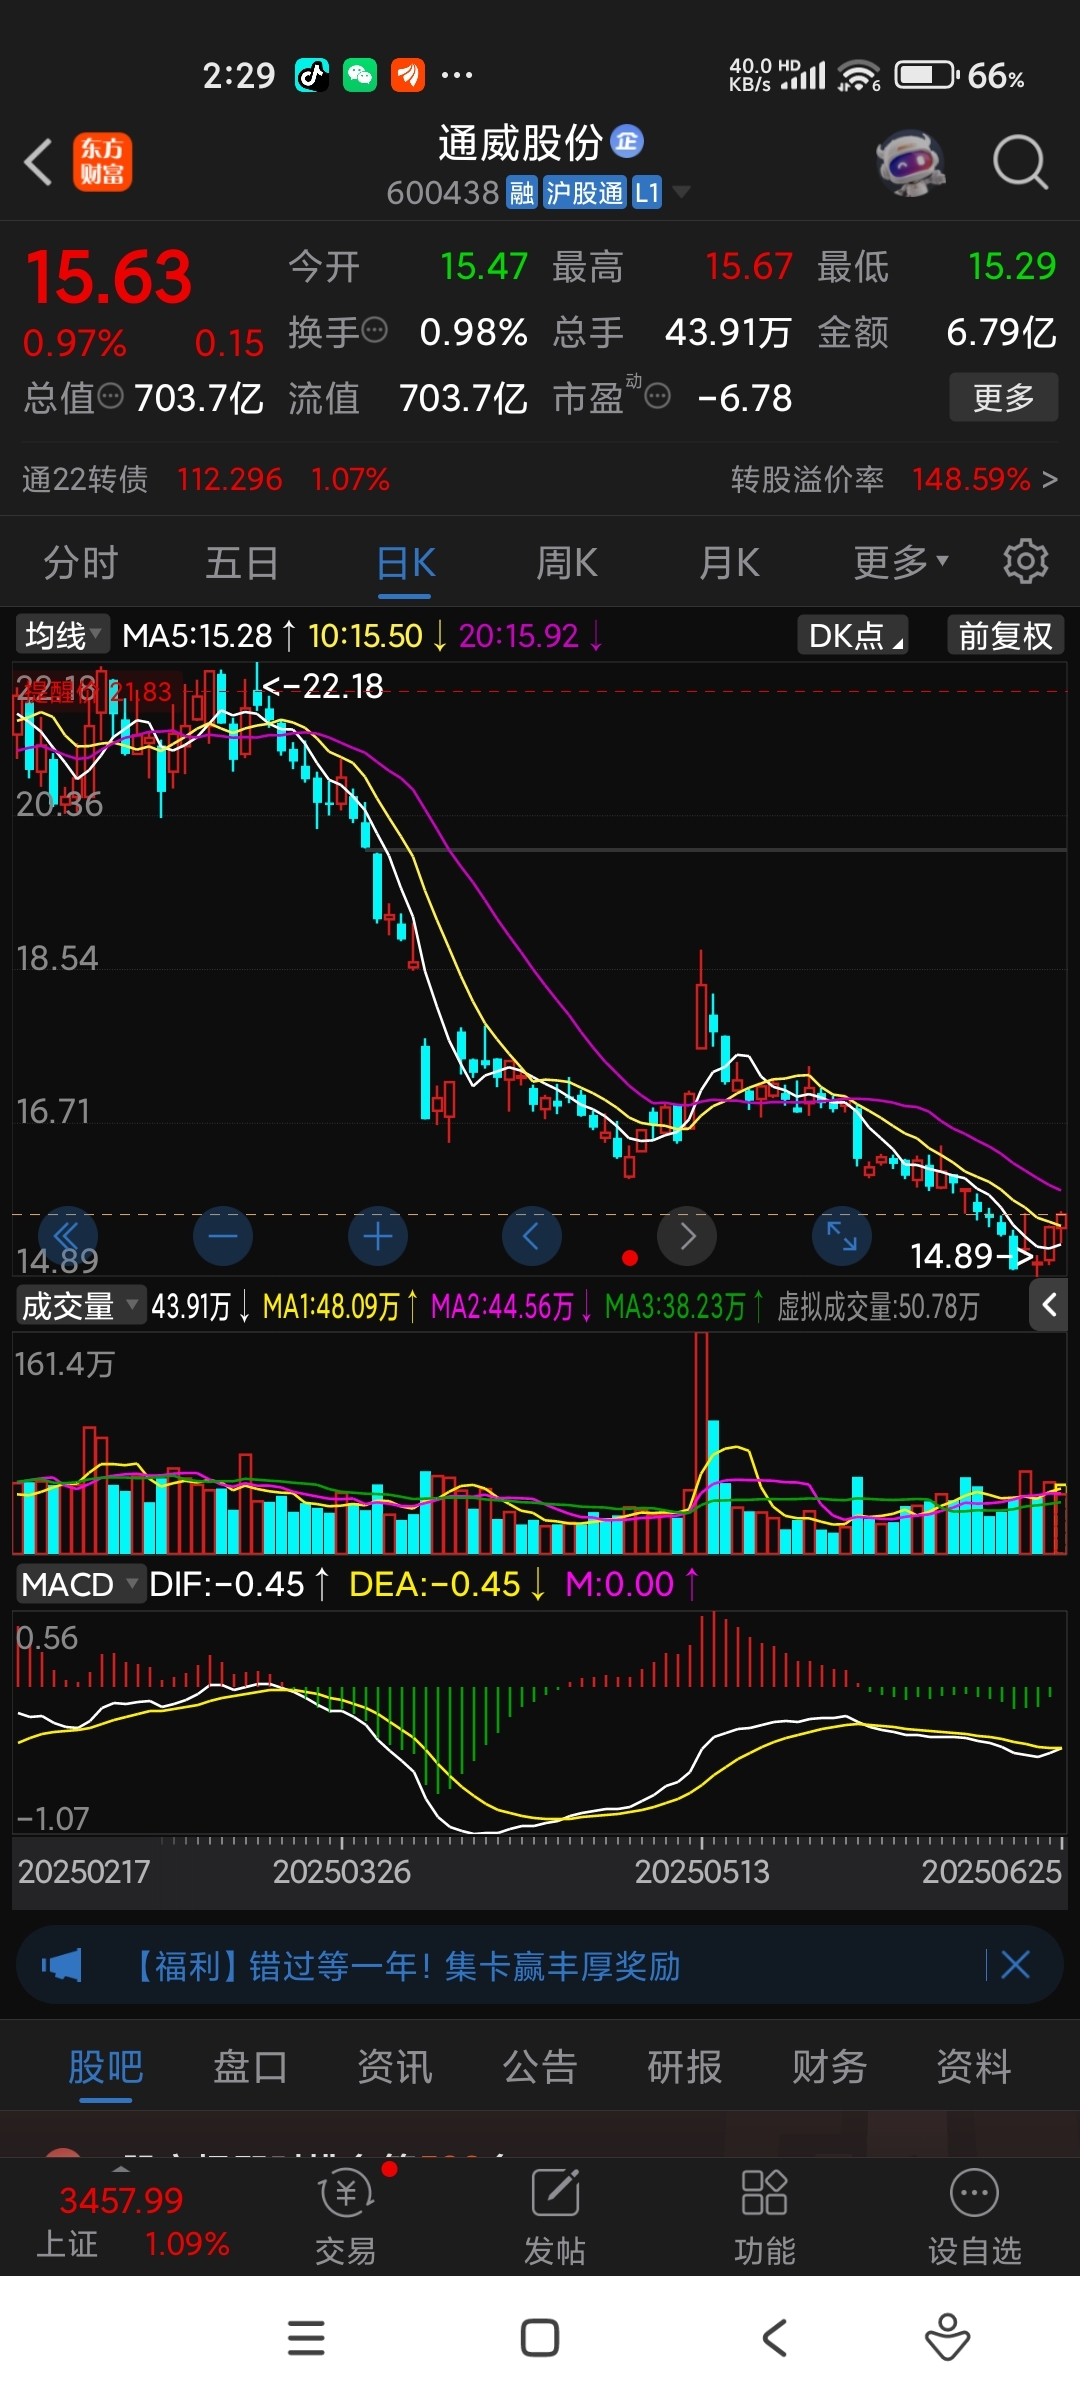Image resolution: width=1080 pixels, height=2400 pixels.
Task: Open the 财务 tab
Action: (829, 2066)
